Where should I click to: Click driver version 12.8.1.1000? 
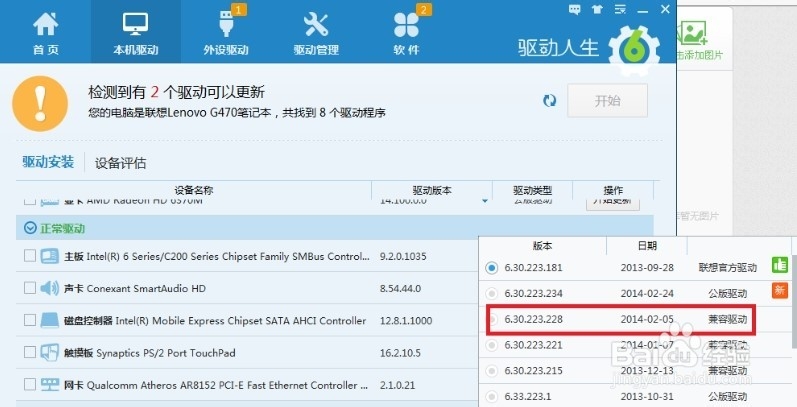pos(406,321)
